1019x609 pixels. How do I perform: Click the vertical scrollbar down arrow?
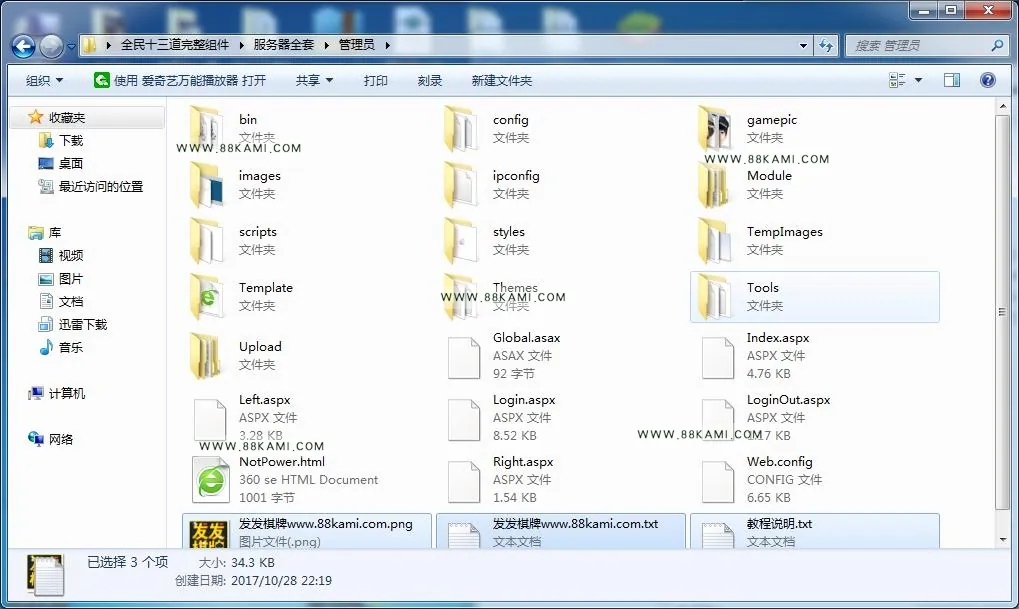(x=1003, y=539)
